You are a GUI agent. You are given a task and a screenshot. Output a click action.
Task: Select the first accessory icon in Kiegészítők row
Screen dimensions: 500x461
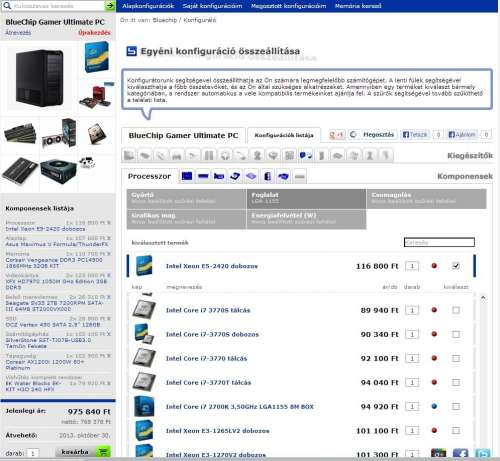(129, 155)
